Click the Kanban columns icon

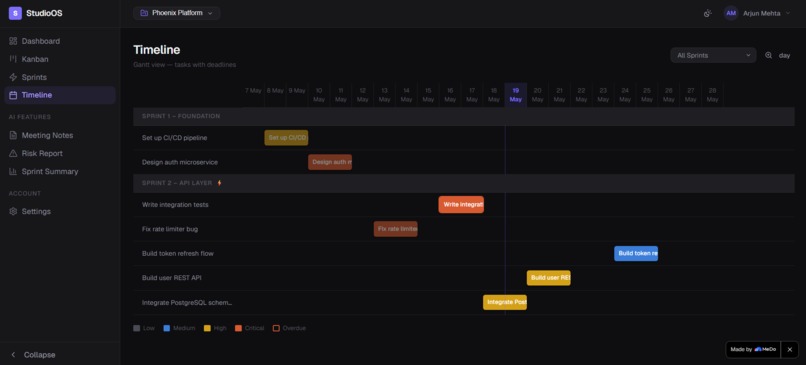pyautogui.click(x=13, y=59)
